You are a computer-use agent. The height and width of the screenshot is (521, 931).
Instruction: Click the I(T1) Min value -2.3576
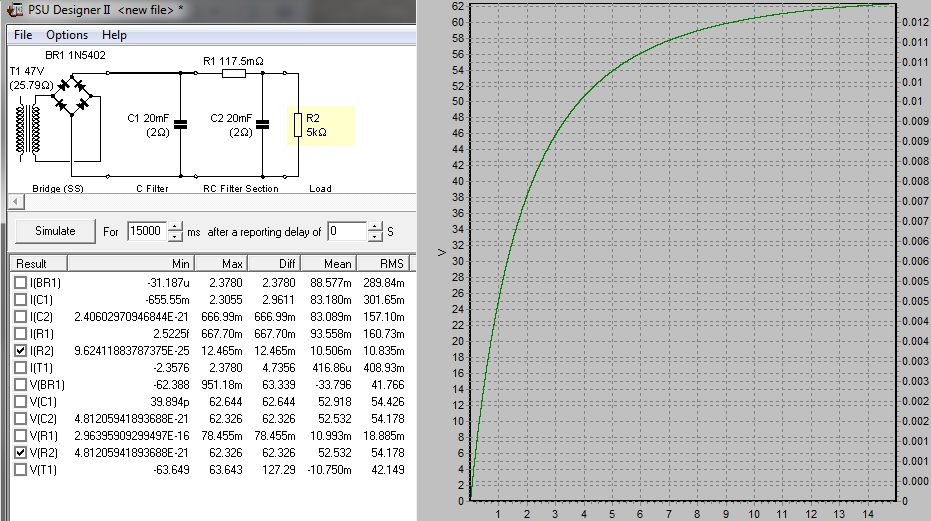coord(172,368)
